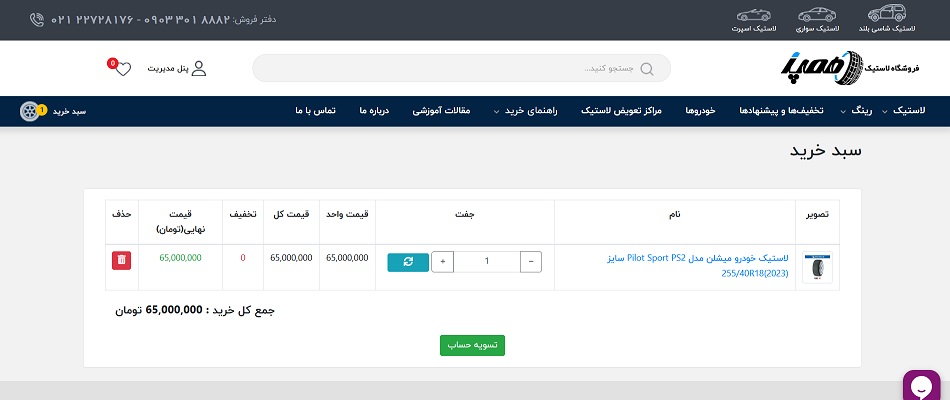This screenshot has height=400, width=950.
Task: Decrease quantity with the minus button
Action: click(531, 261)
